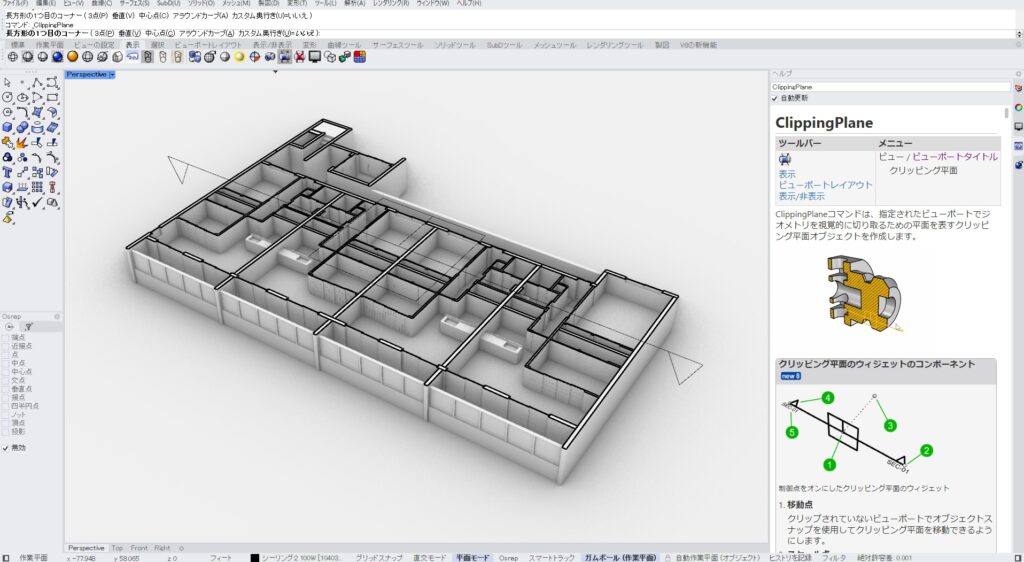The height and width of the screenshot is (562, 1024).
Task: Toggle the 自動更新 checkbox in help panel
Action: click(775, 98)
